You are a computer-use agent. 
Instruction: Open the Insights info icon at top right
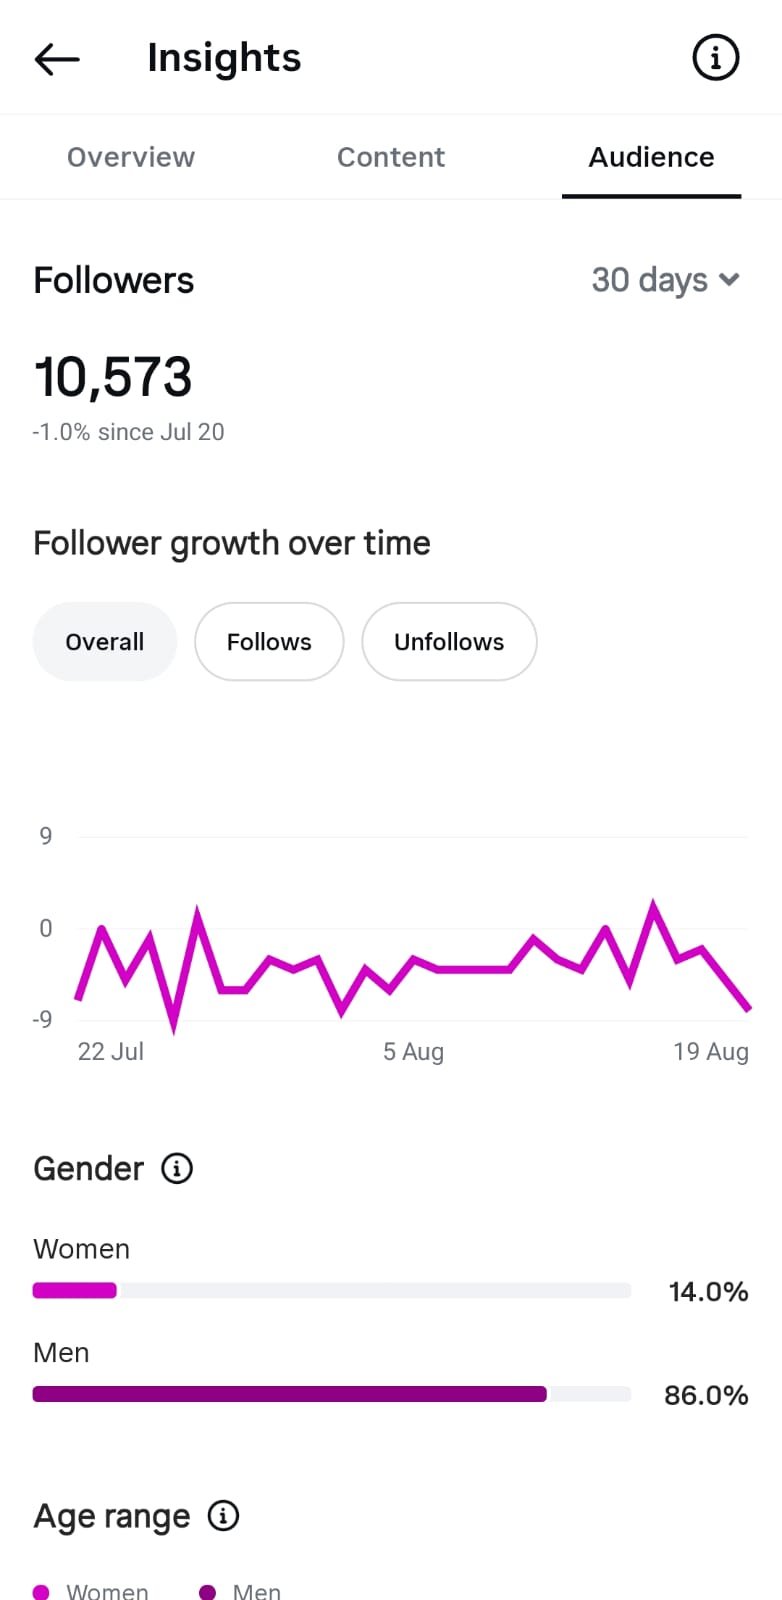click(x=716, y=58)
